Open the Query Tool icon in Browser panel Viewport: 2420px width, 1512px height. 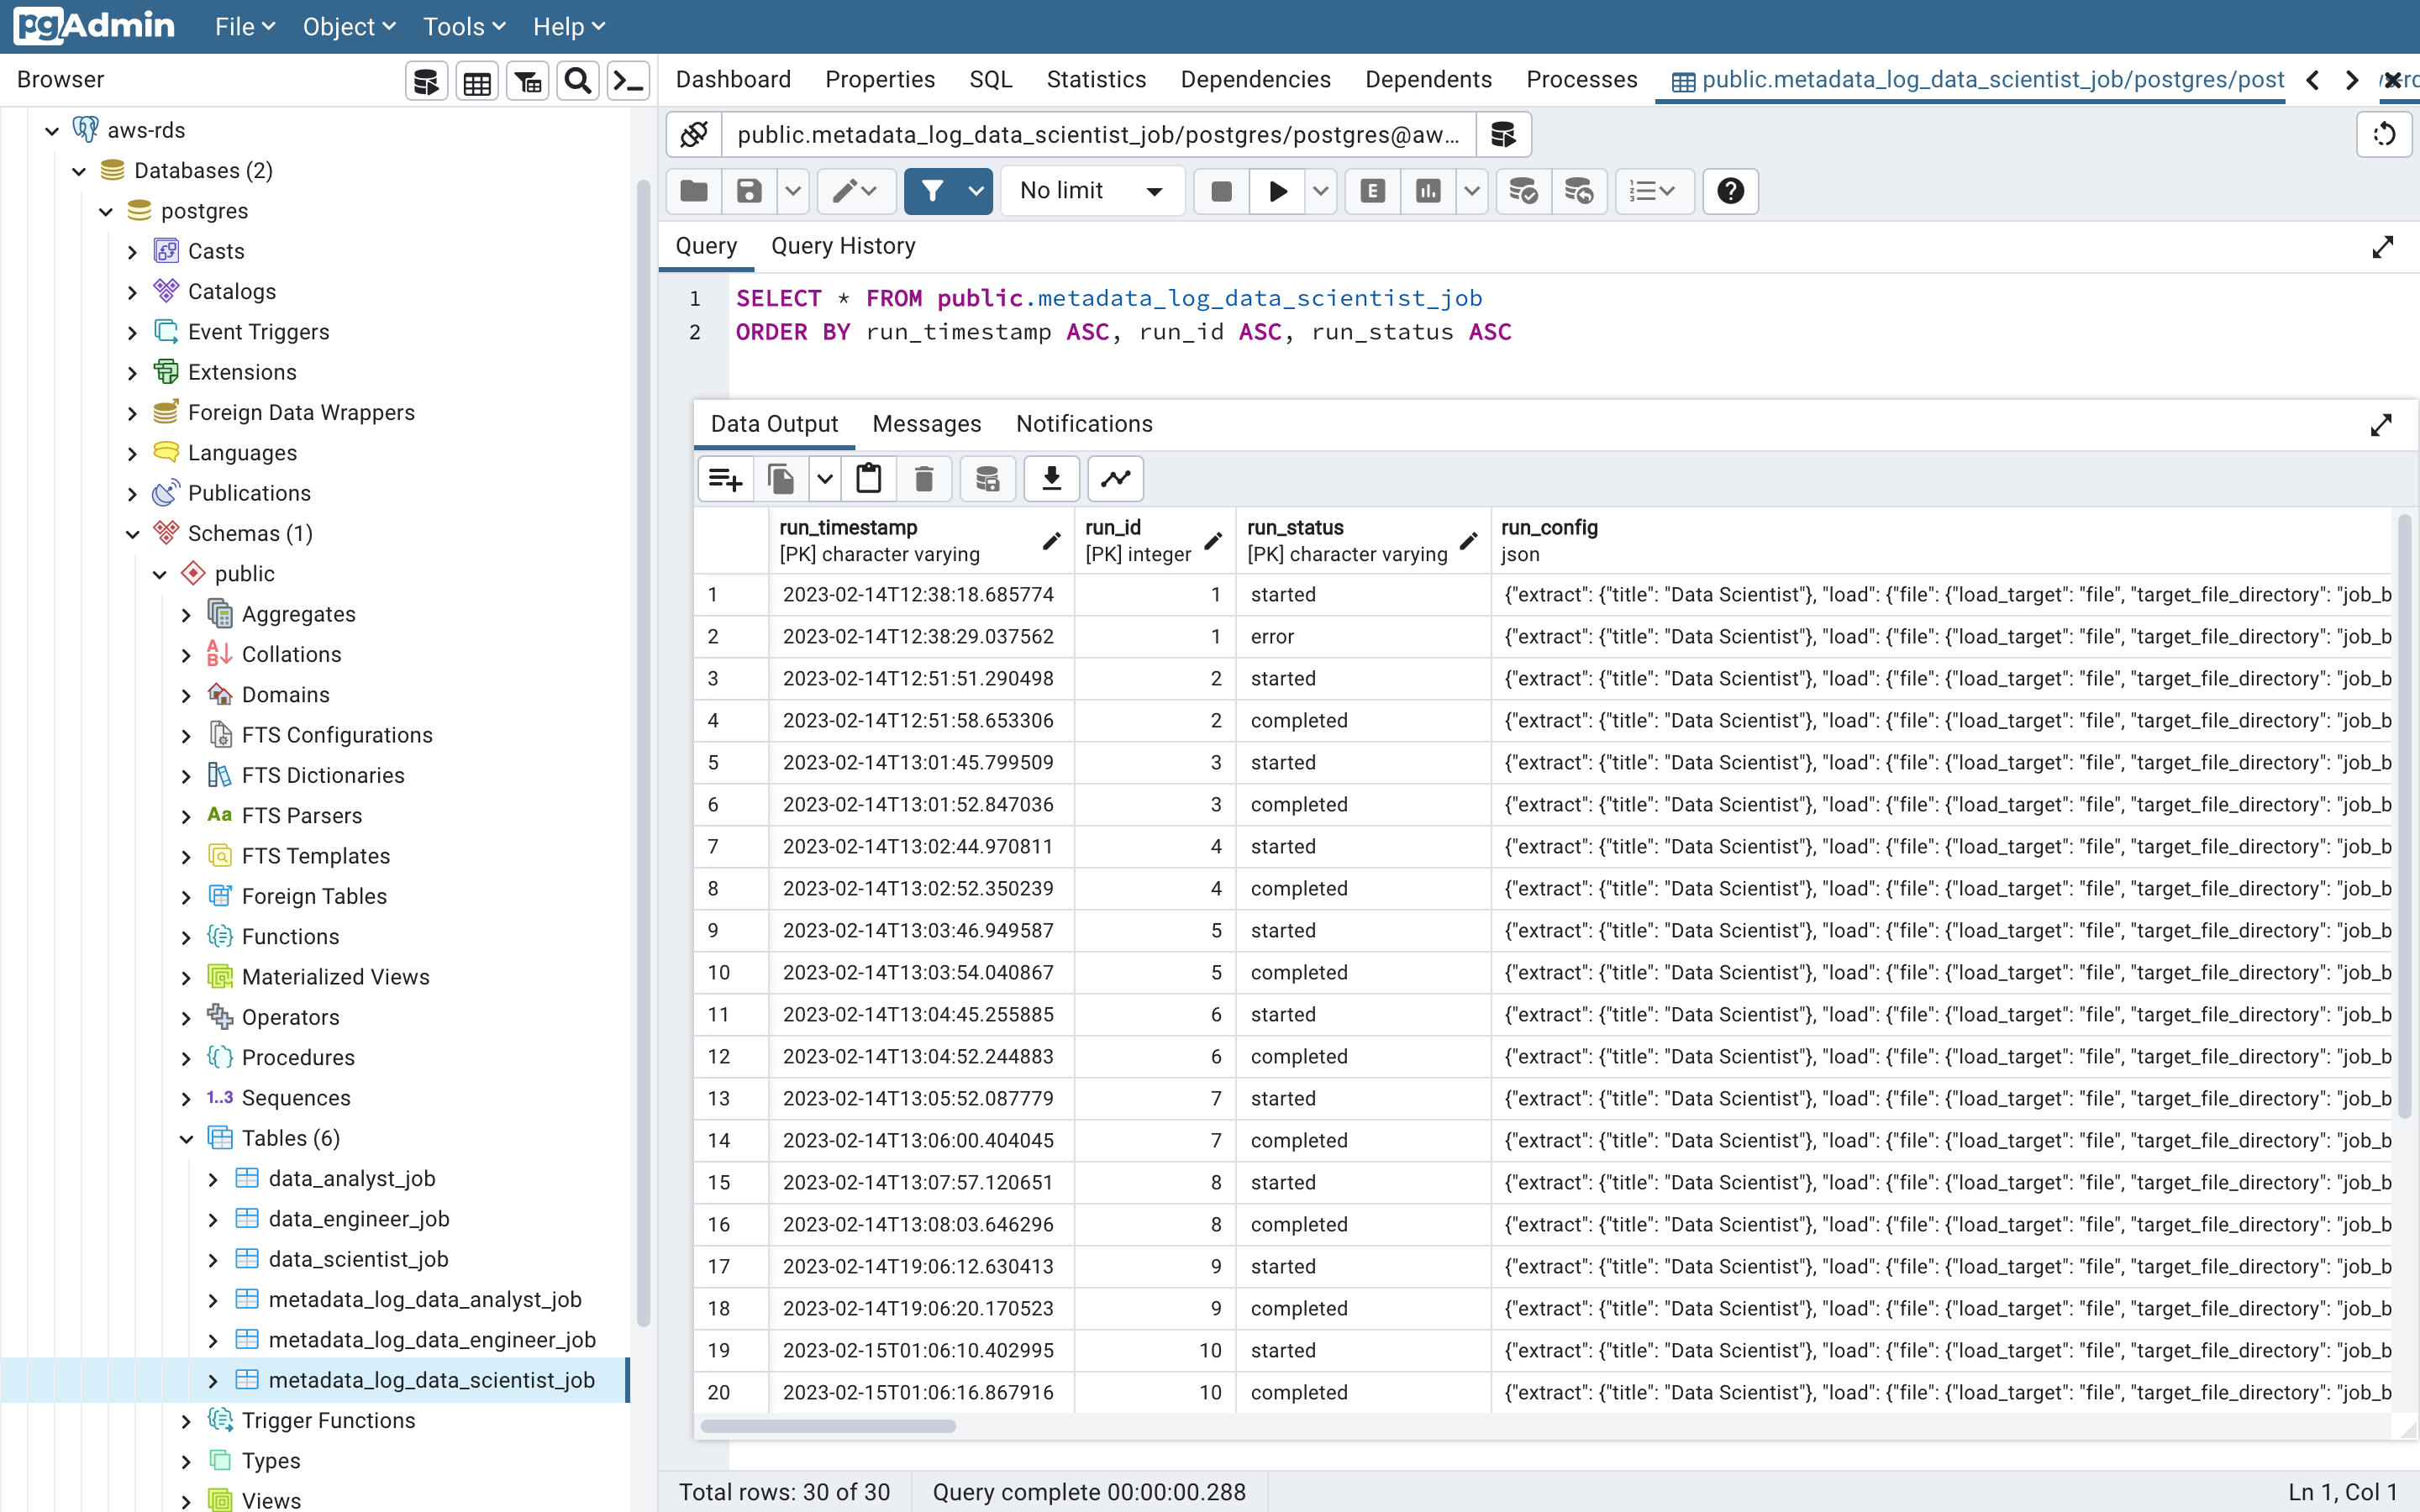coord(427,81)
